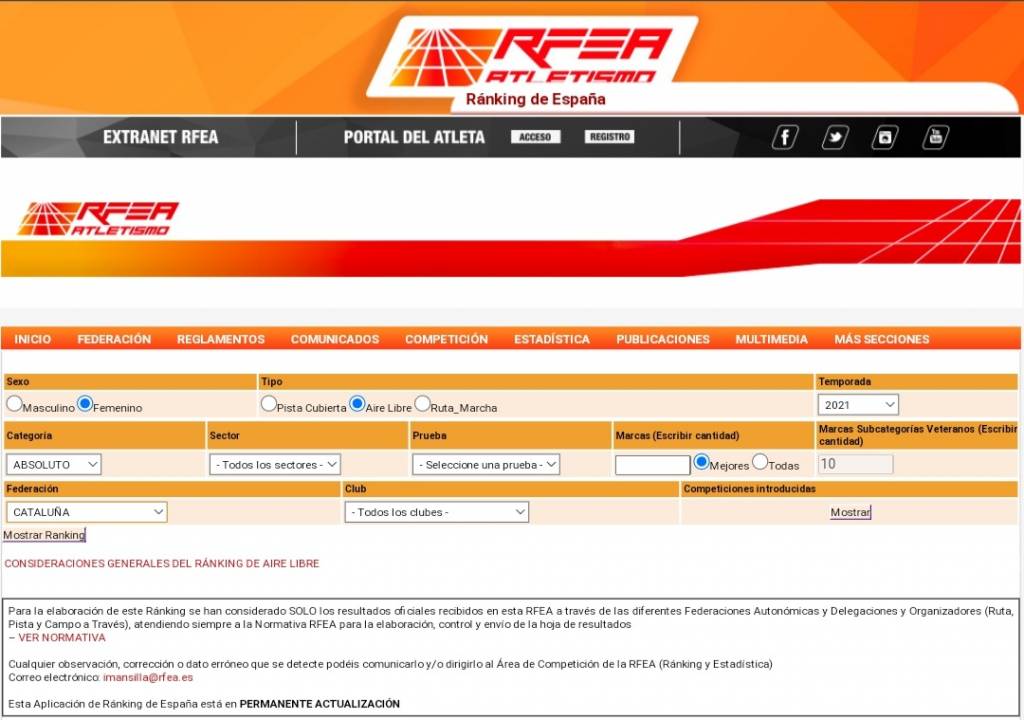Click the Mostrar Ranking button
This screenshot has width=1024, height=720.
click(x=44, y=535)
